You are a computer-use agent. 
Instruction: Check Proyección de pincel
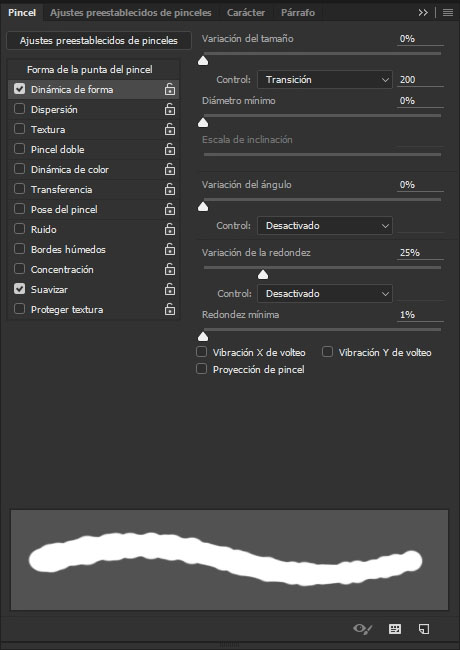(x=201, y=369)
